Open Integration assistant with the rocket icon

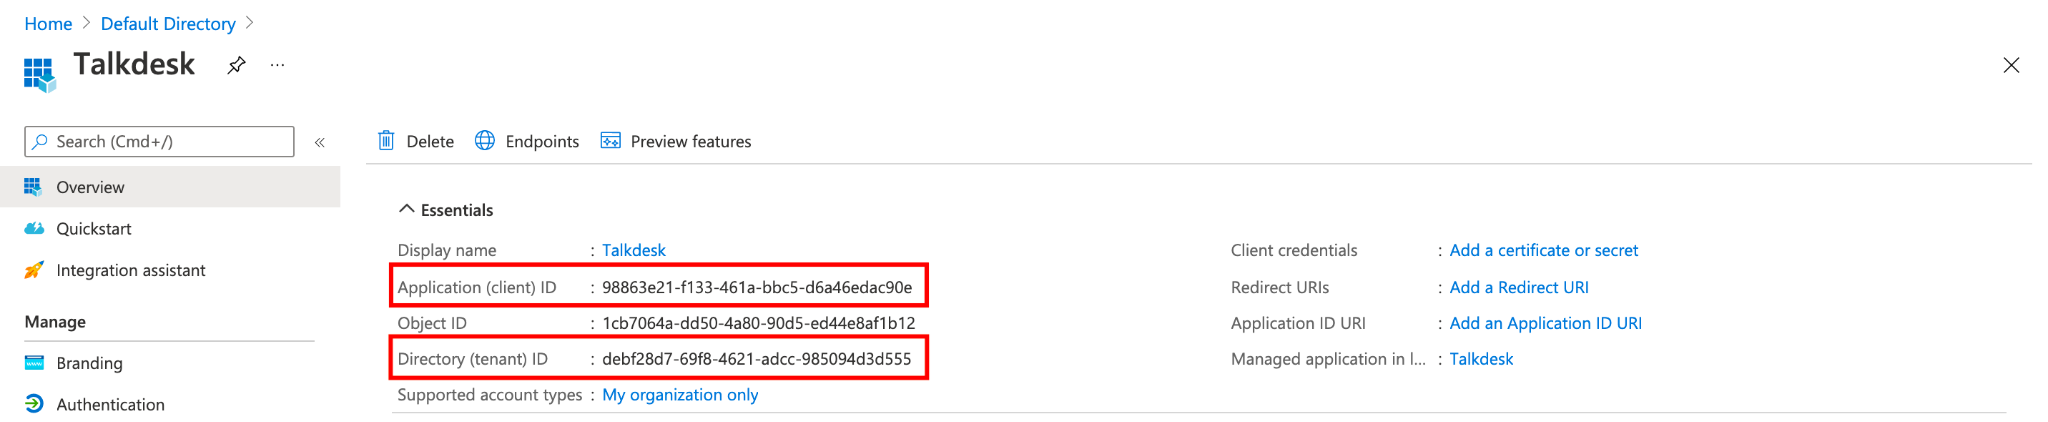(34, 270)
